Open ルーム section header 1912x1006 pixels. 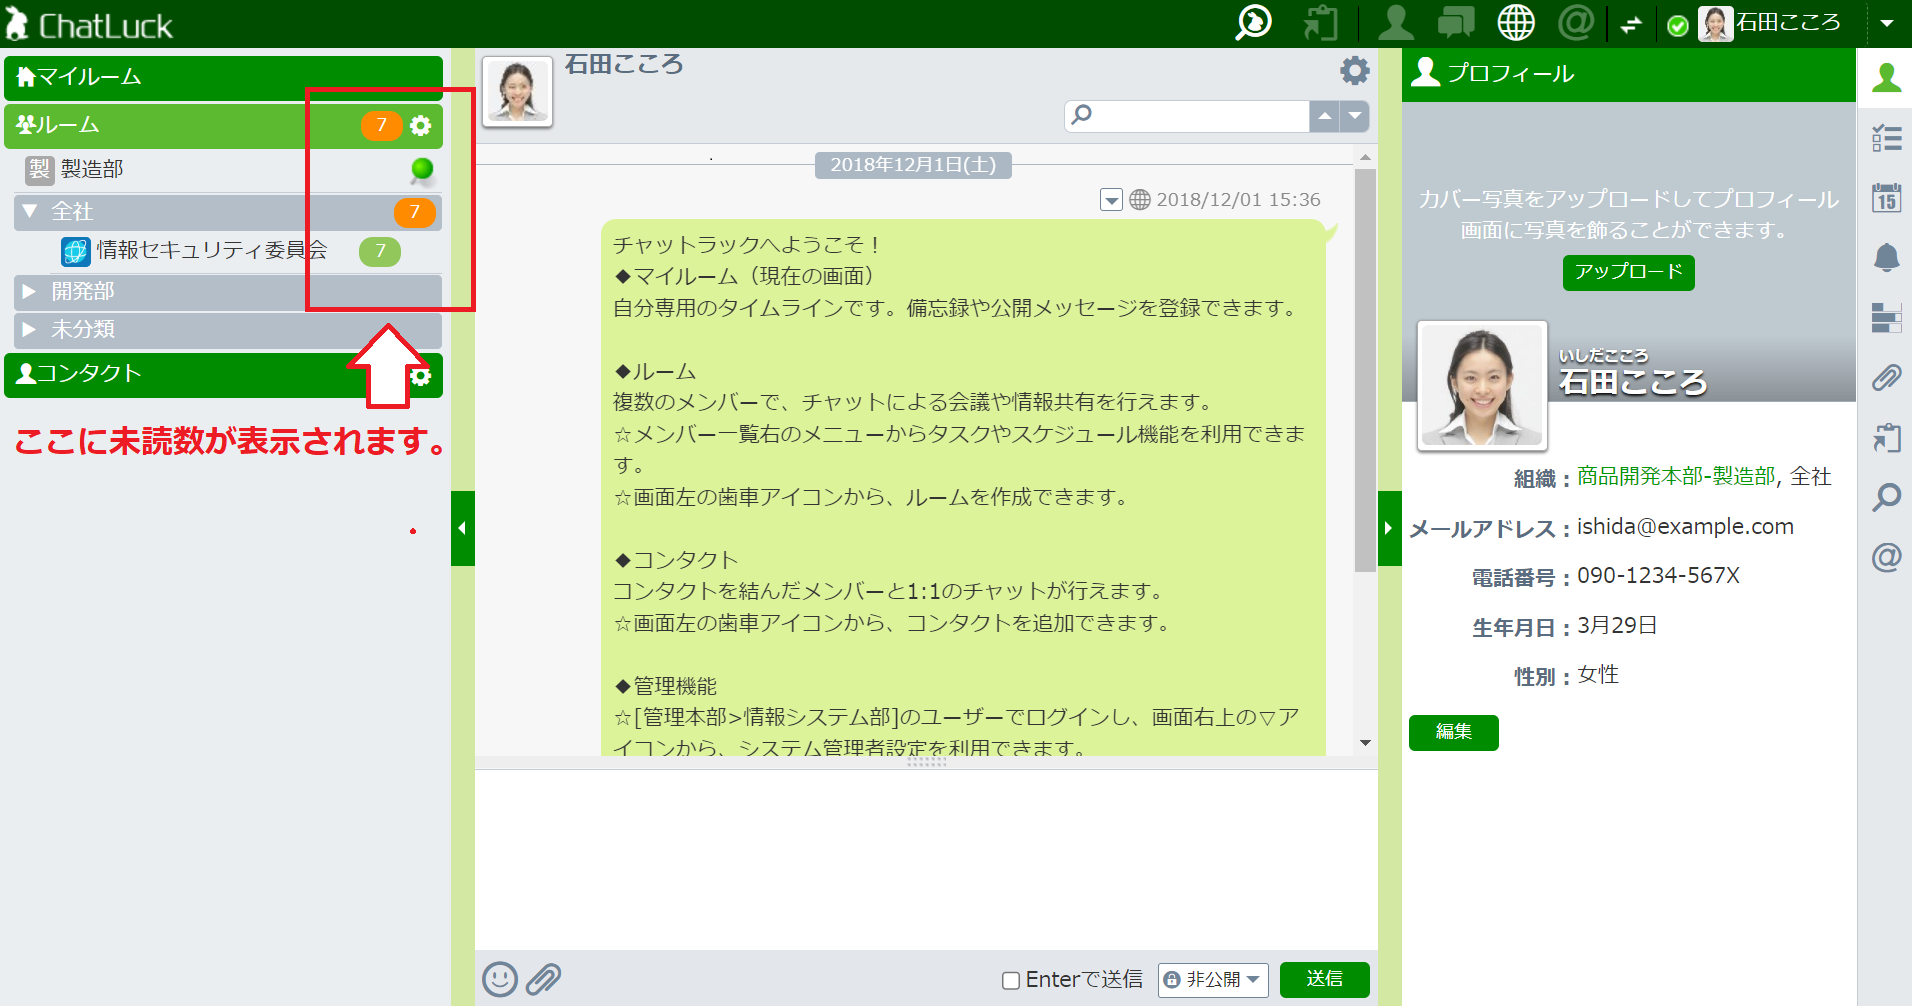pyautogui.click(x=223, y=125)
